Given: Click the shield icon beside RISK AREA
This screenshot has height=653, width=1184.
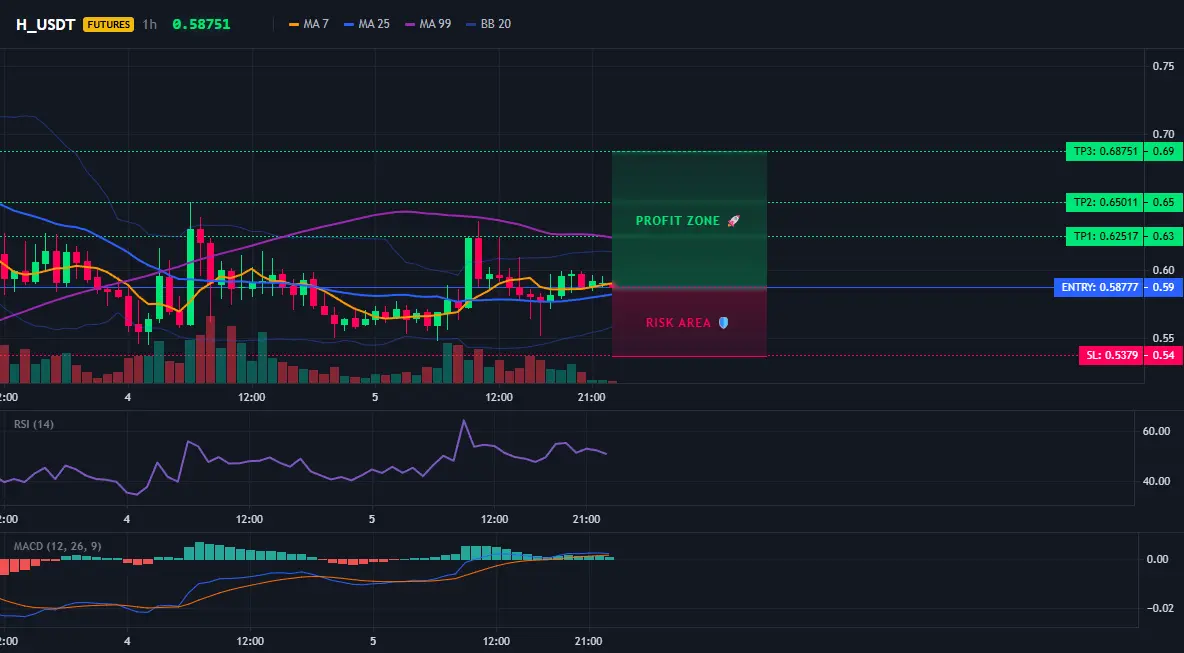Looking at the screenshot, I should pyautogui.click(x=723, y=322).
